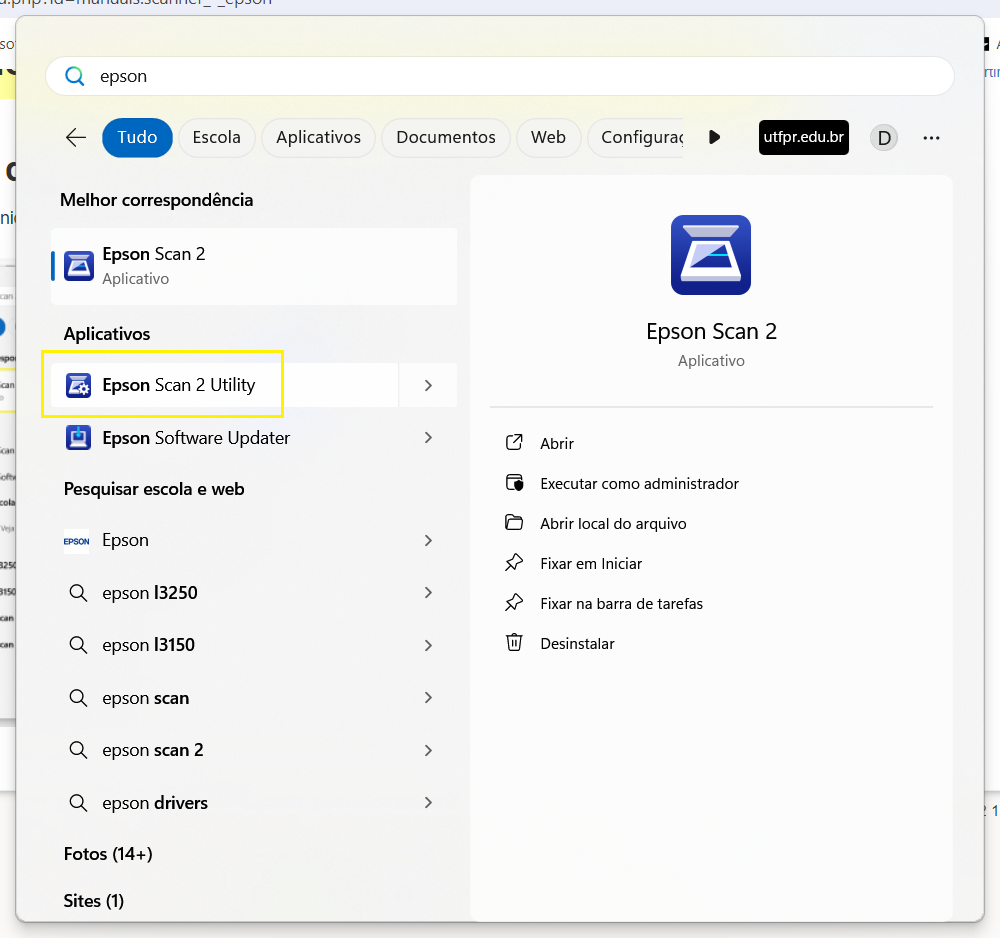This screenshot has width=1000, height=938.
Task: Expand the epson l3250 suggestion arrow
Action: [428, 593]
